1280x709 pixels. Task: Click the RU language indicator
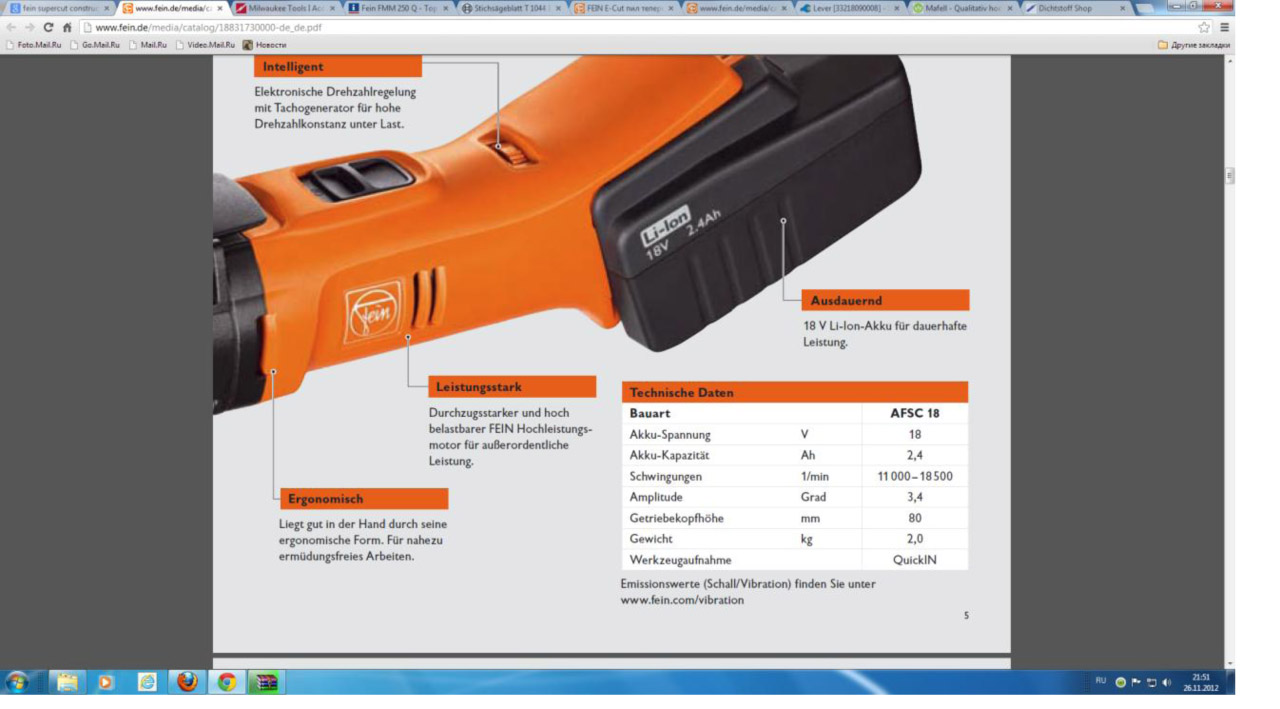tap(1100, 681)
